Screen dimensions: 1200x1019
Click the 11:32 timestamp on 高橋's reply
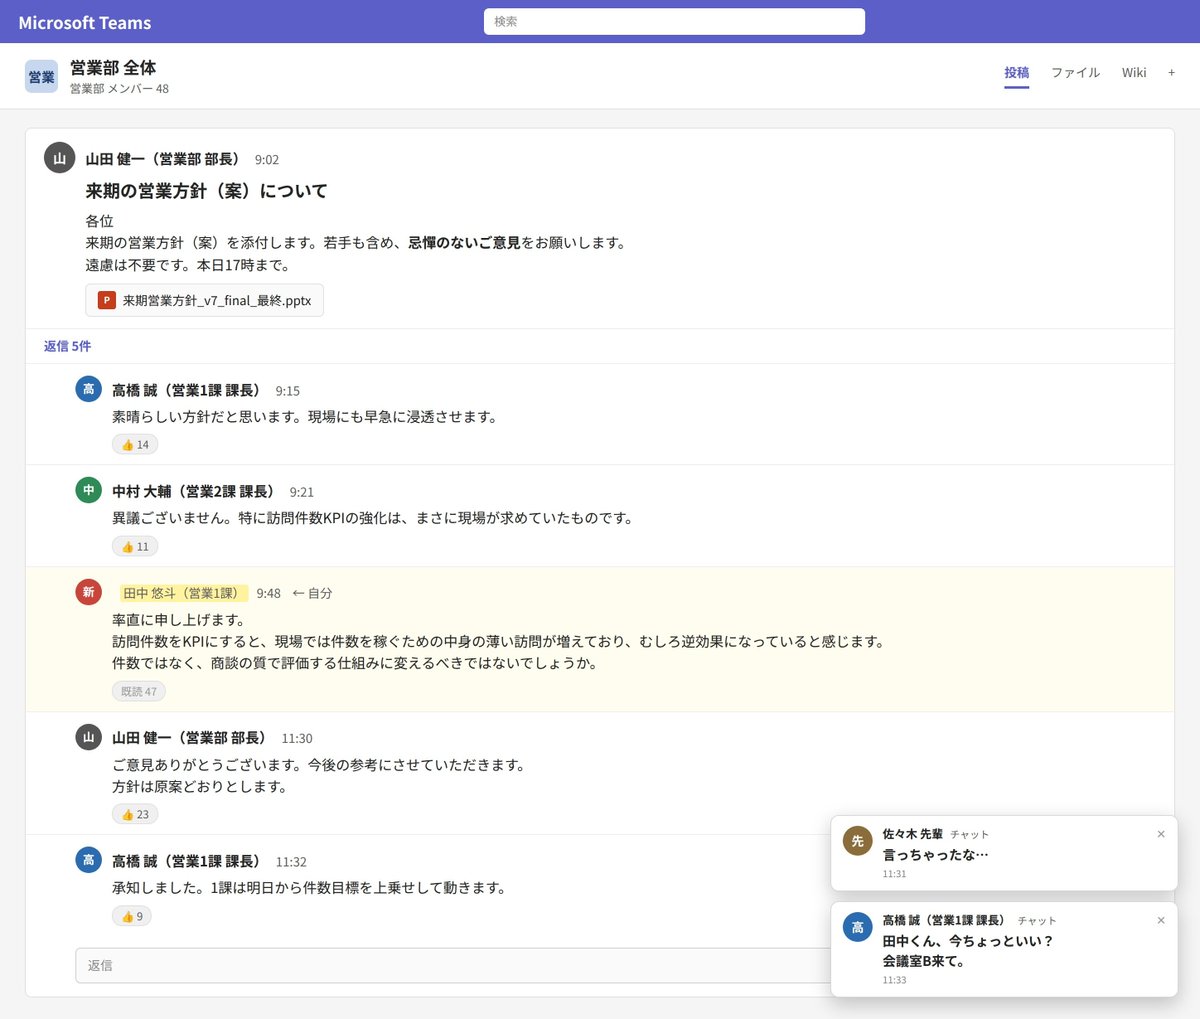291,861
